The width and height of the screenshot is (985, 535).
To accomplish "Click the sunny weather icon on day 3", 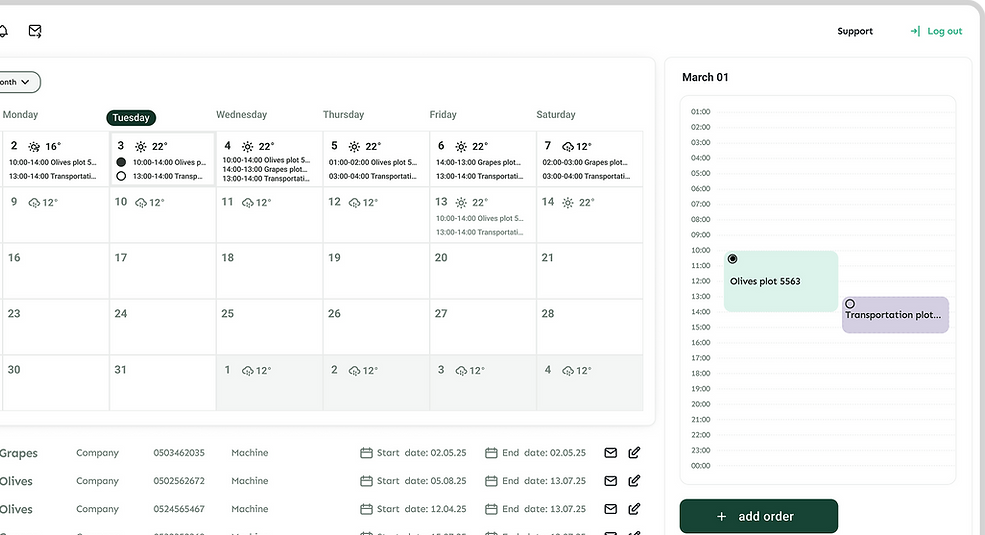I will (141, 147).
